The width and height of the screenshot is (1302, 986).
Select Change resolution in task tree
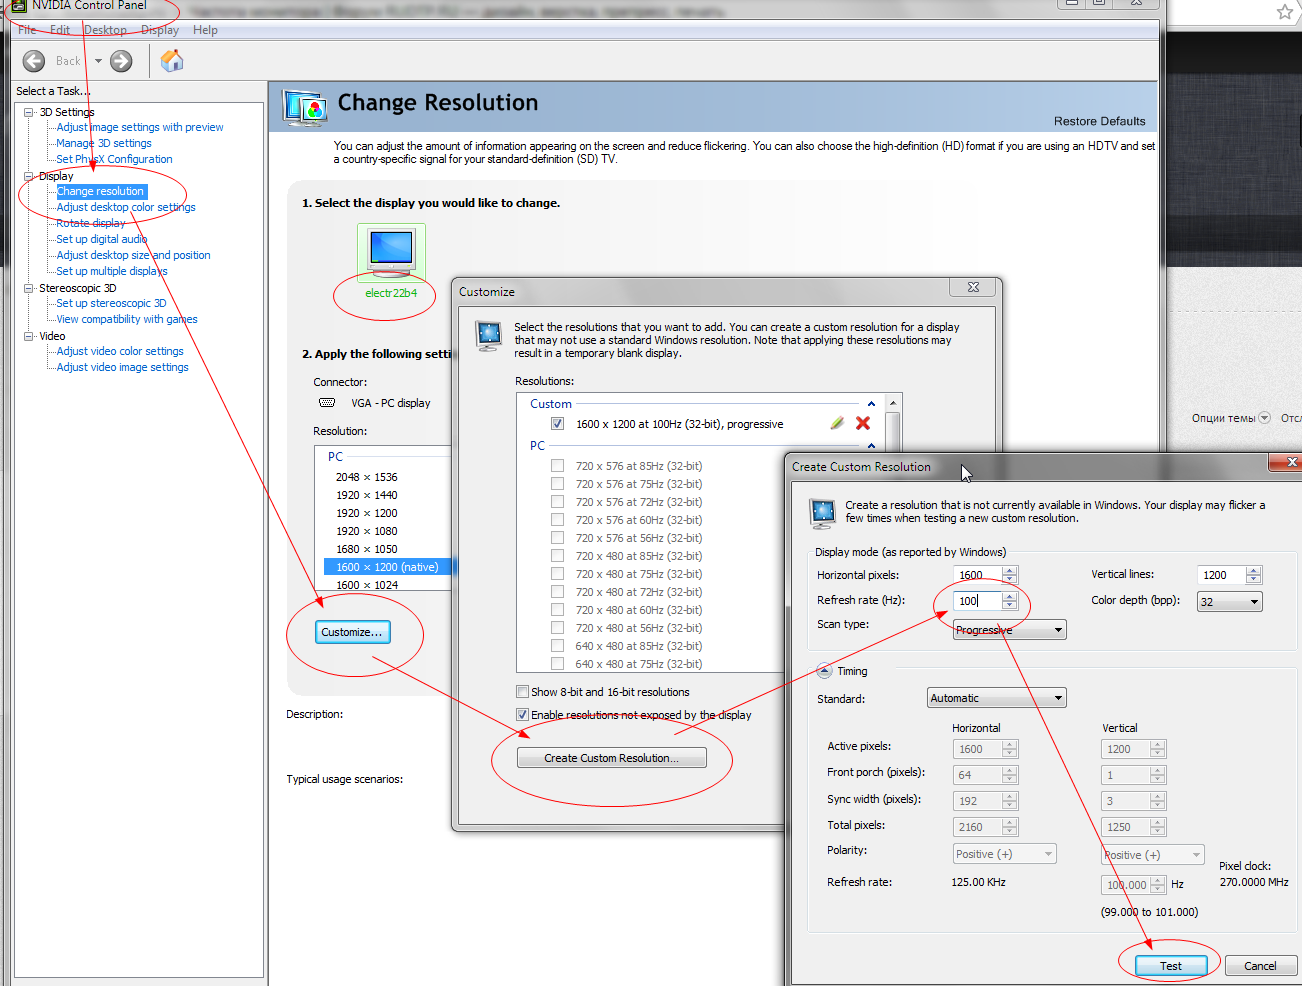[x=101, y=191]
